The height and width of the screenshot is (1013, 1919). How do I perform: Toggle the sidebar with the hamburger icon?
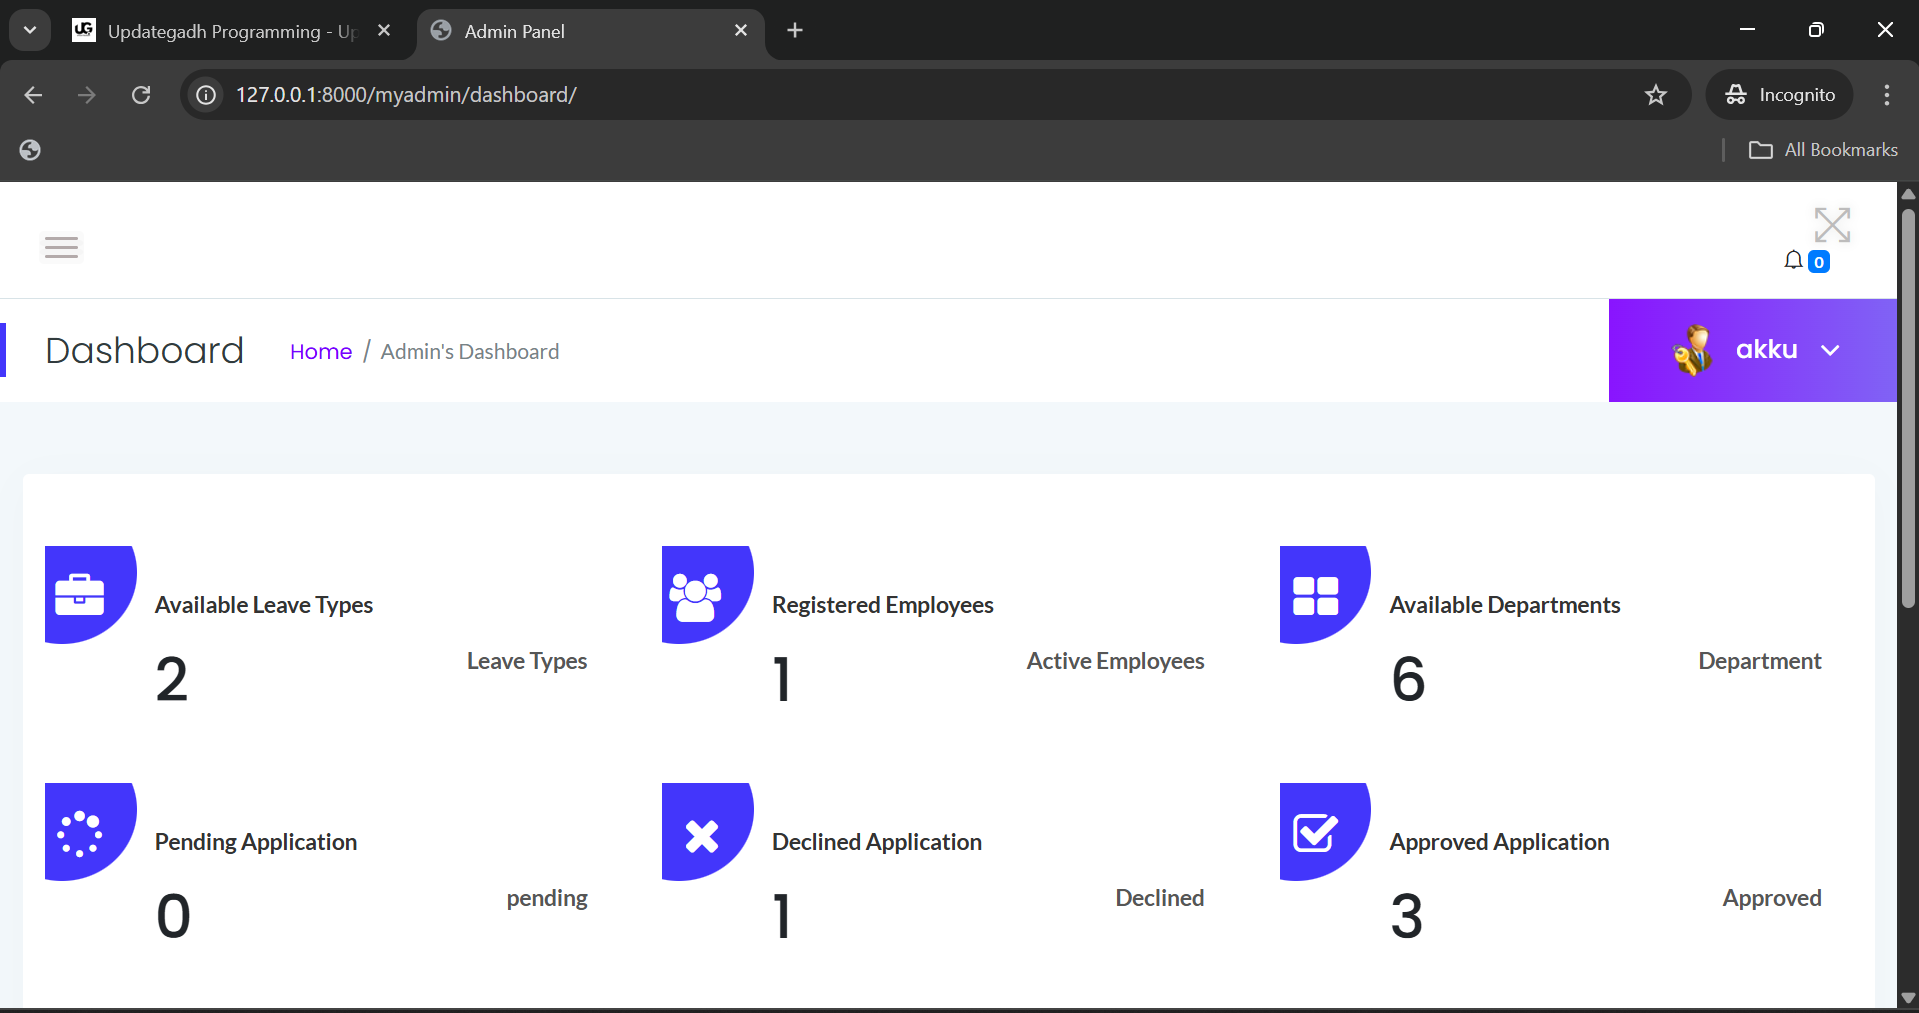pyautogui.click(x=60, y=247)
